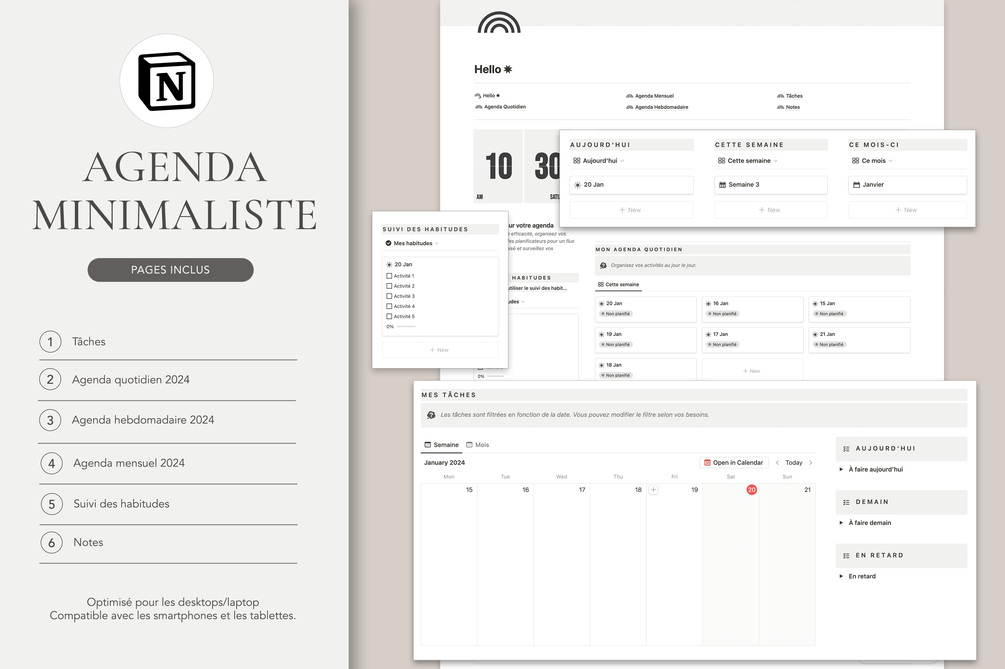This screenshot has height=669, width=1005.
Task: Click the speech bubble icon in Mes Tâches callout
Action: click(431, 415)
